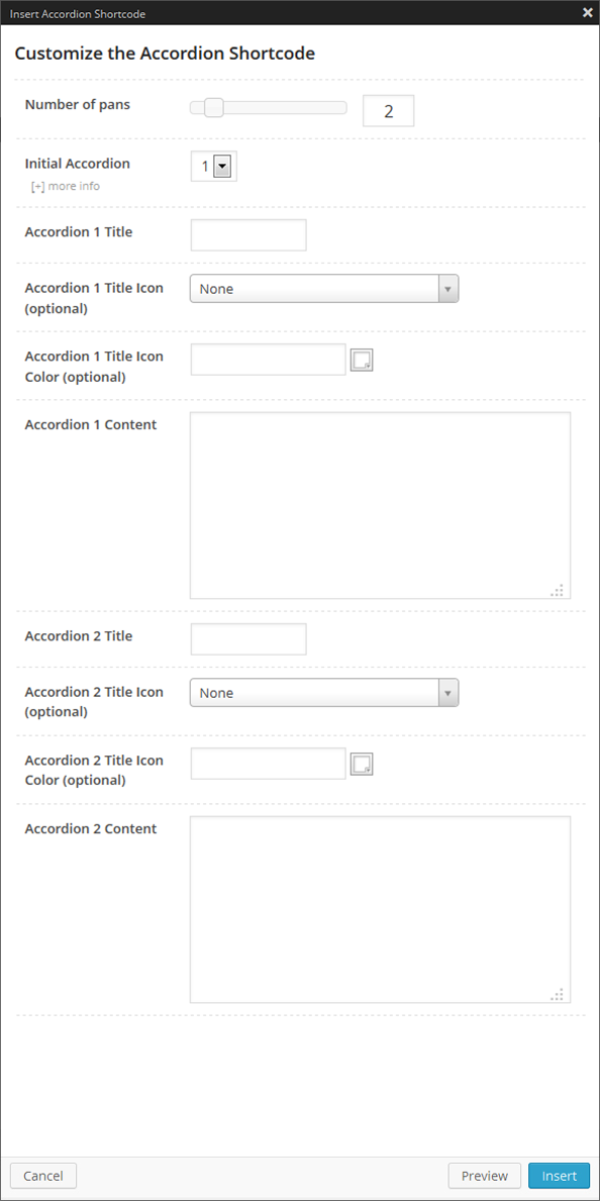Click the Accordion 1 Title text field
The width and height of the screenshot is (600, 1201).
tap(247, 234)
